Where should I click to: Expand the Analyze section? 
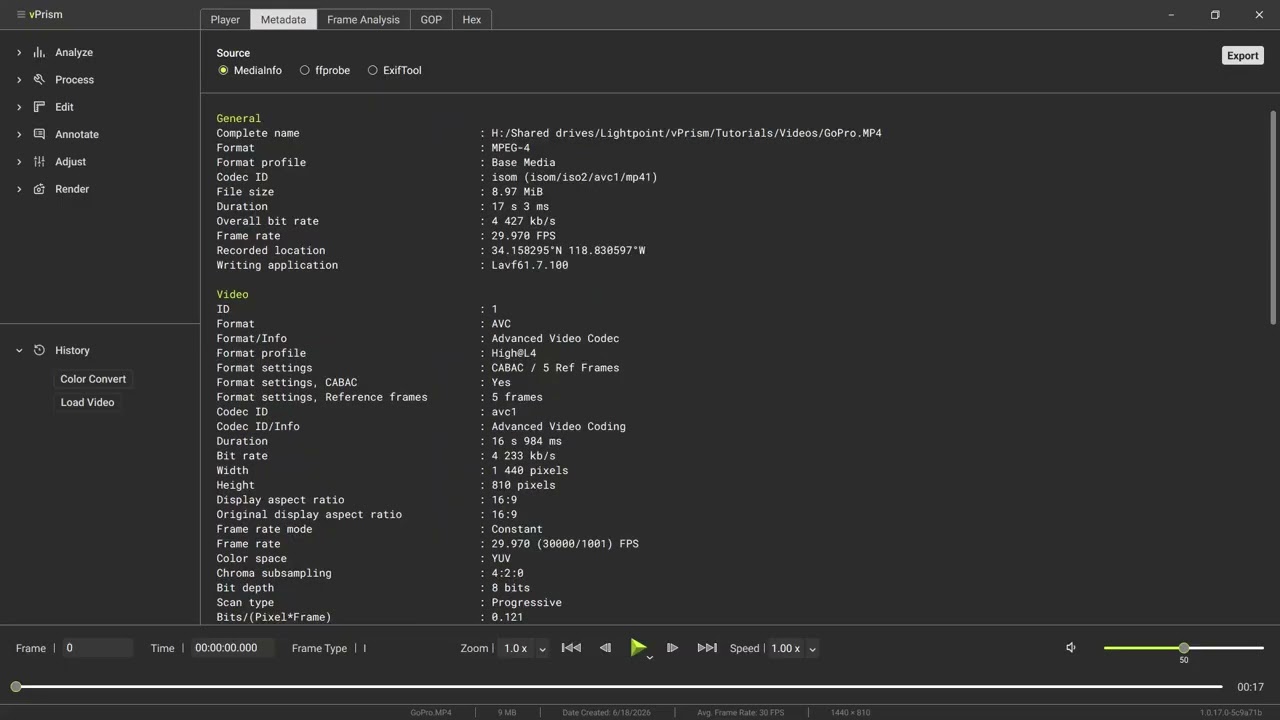coord(19,52)
